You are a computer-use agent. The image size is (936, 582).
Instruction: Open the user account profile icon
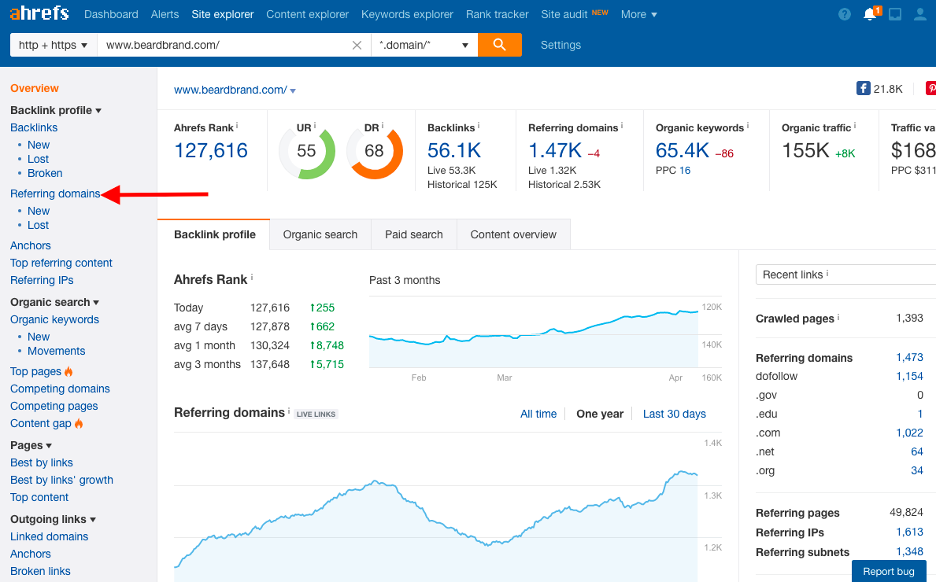click(920, 14)
